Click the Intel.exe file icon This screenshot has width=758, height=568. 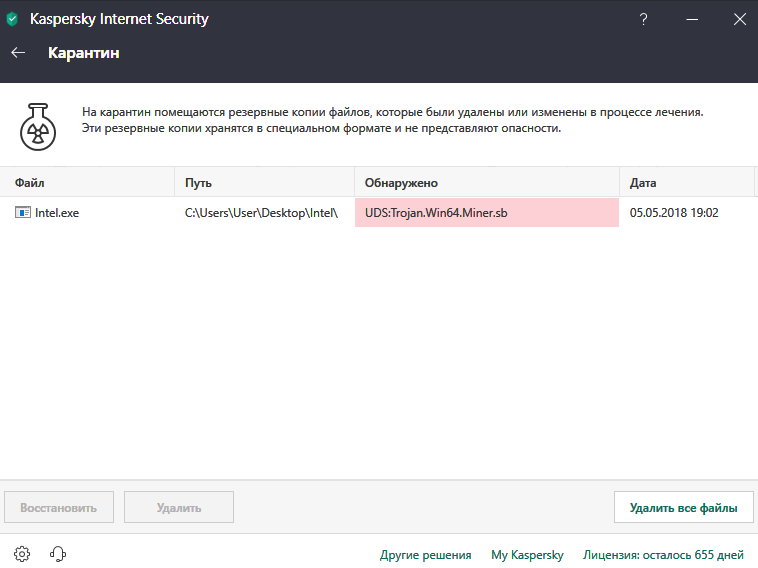(x=23, y=213)
